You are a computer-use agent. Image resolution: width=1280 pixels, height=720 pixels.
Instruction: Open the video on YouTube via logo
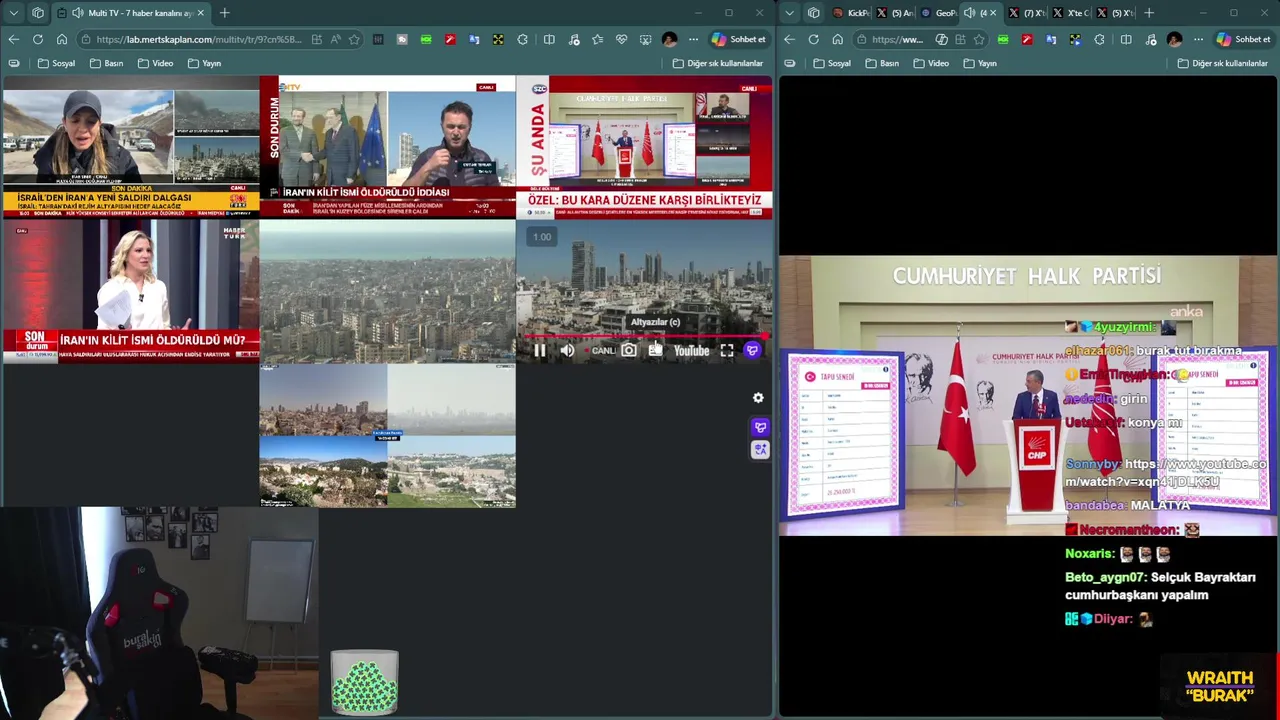[x=691, y=350]
